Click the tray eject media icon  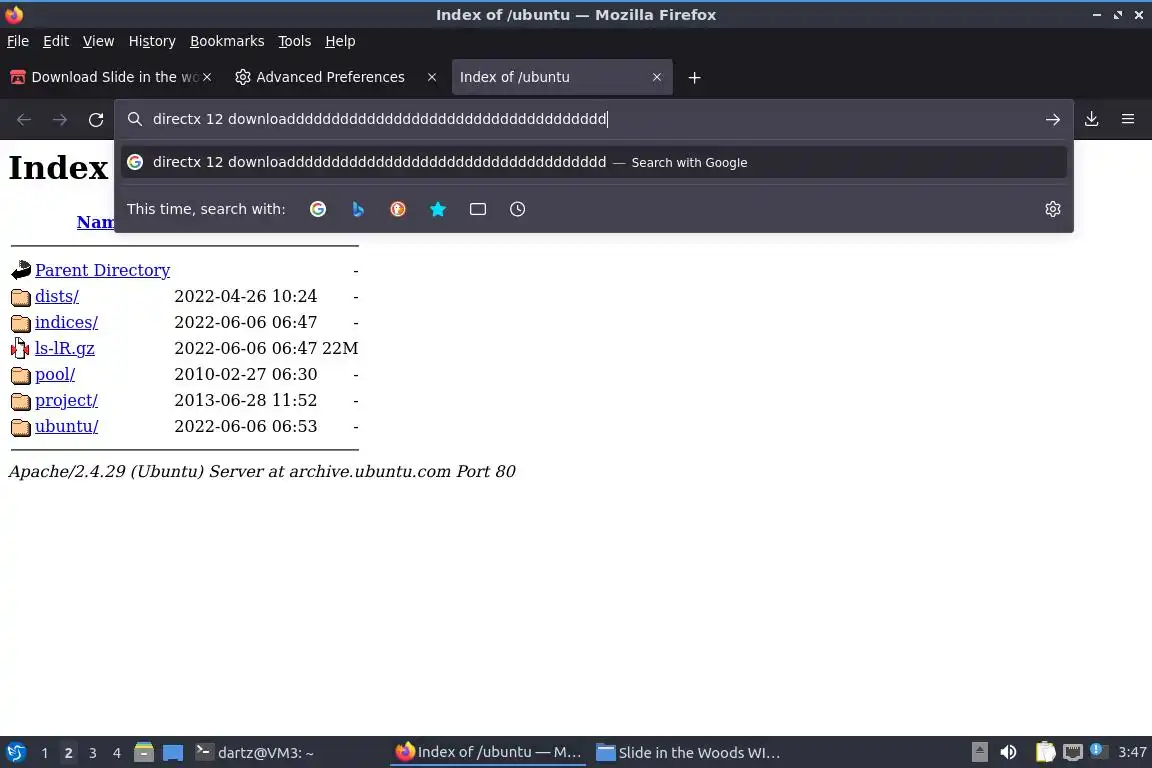pyautogui.click(x=979, y=753)
